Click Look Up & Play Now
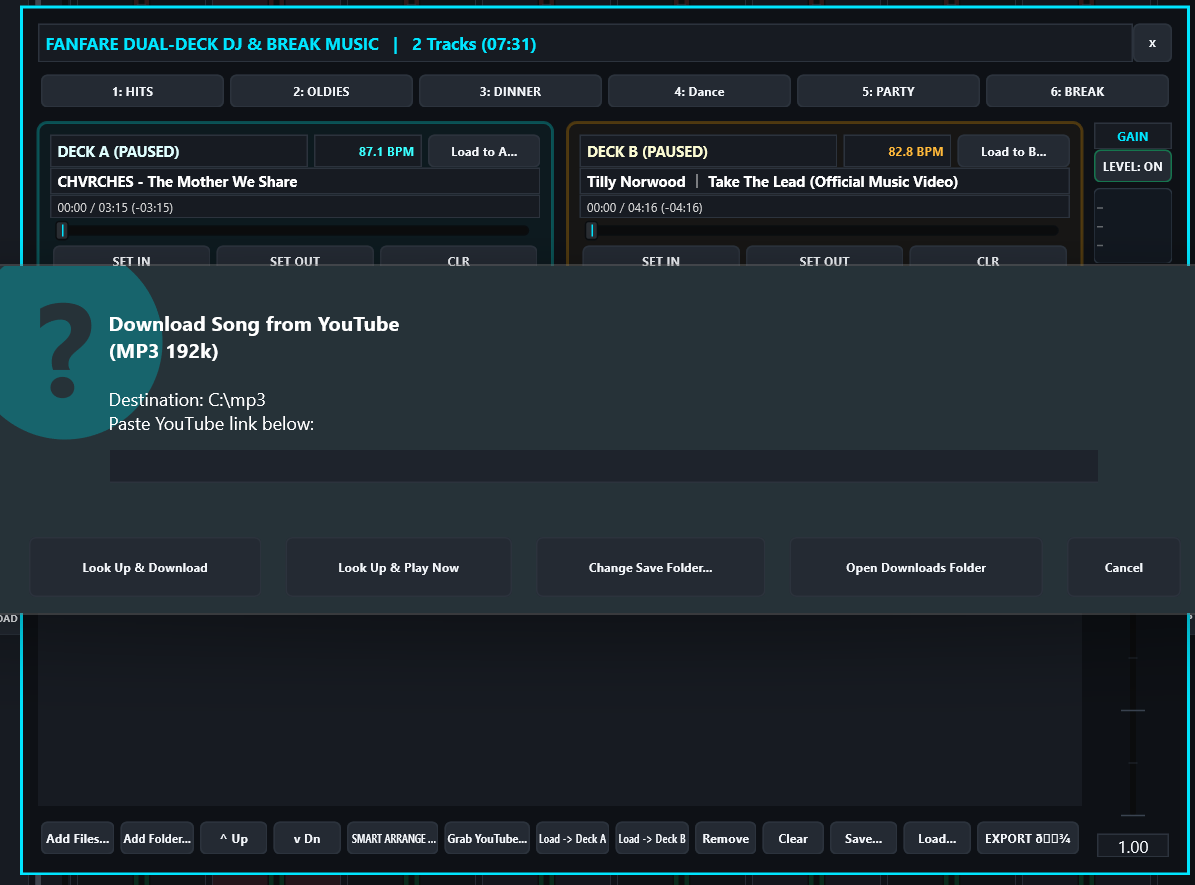 [399, 567]
